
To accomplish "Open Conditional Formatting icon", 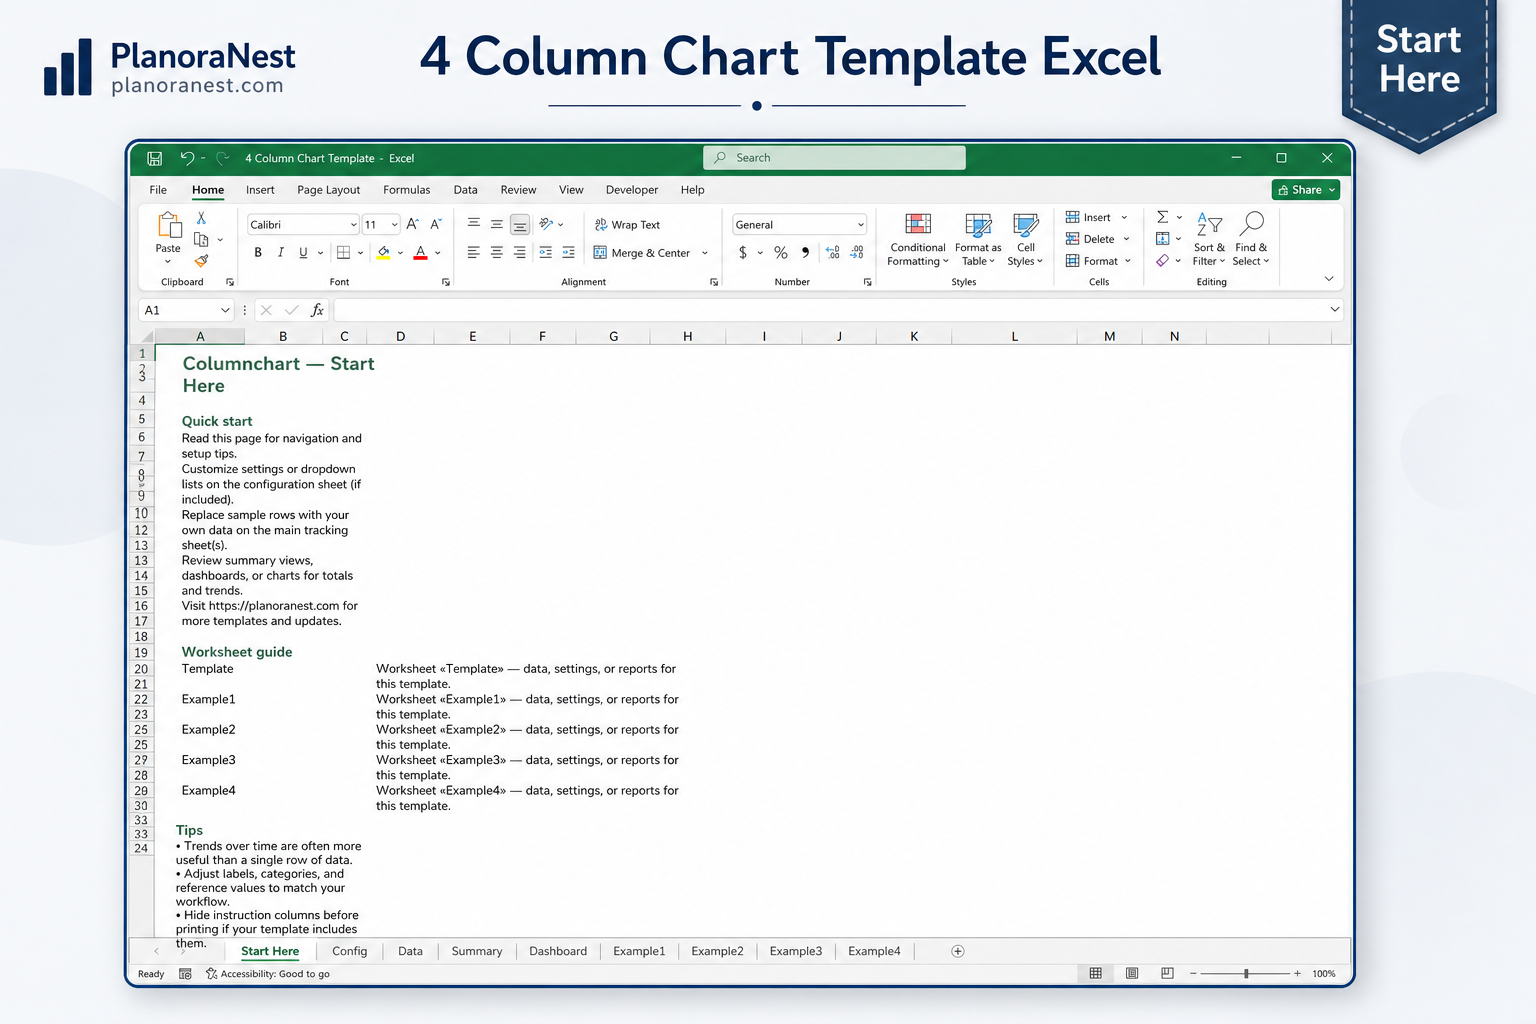I will click(918, 224).
